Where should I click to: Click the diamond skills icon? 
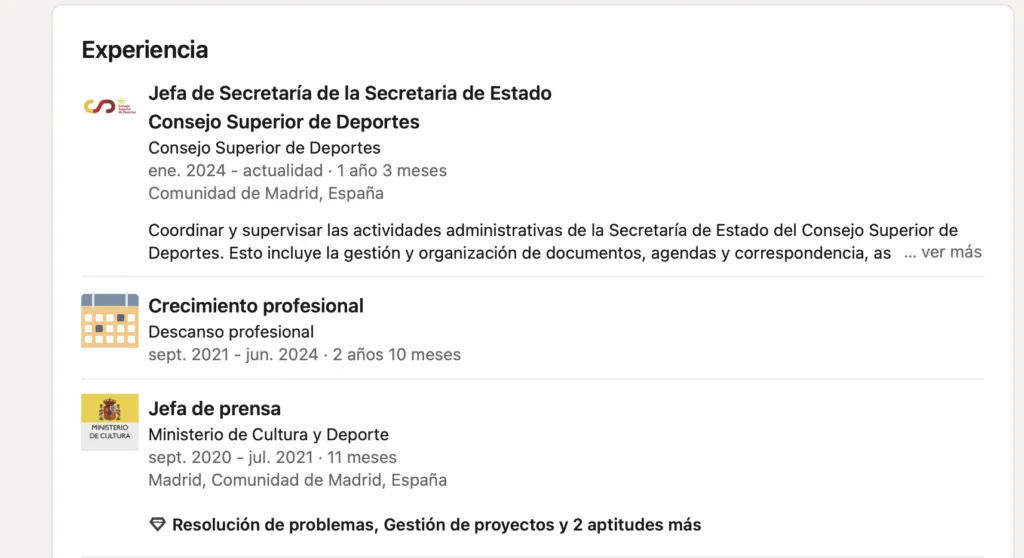pos(157,525)
